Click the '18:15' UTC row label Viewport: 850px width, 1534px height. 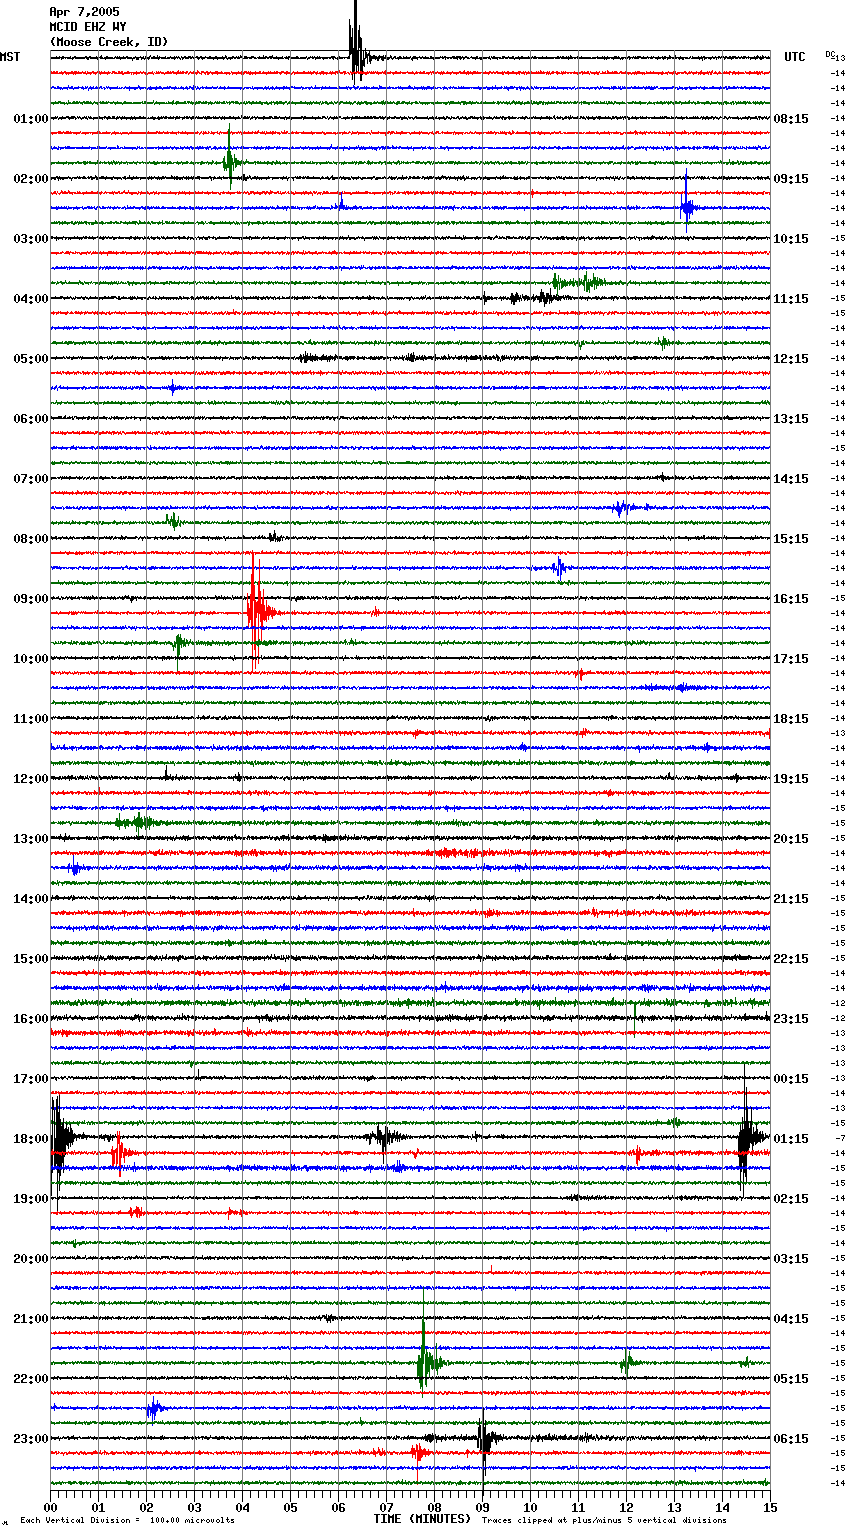click(x=791, y=719)
